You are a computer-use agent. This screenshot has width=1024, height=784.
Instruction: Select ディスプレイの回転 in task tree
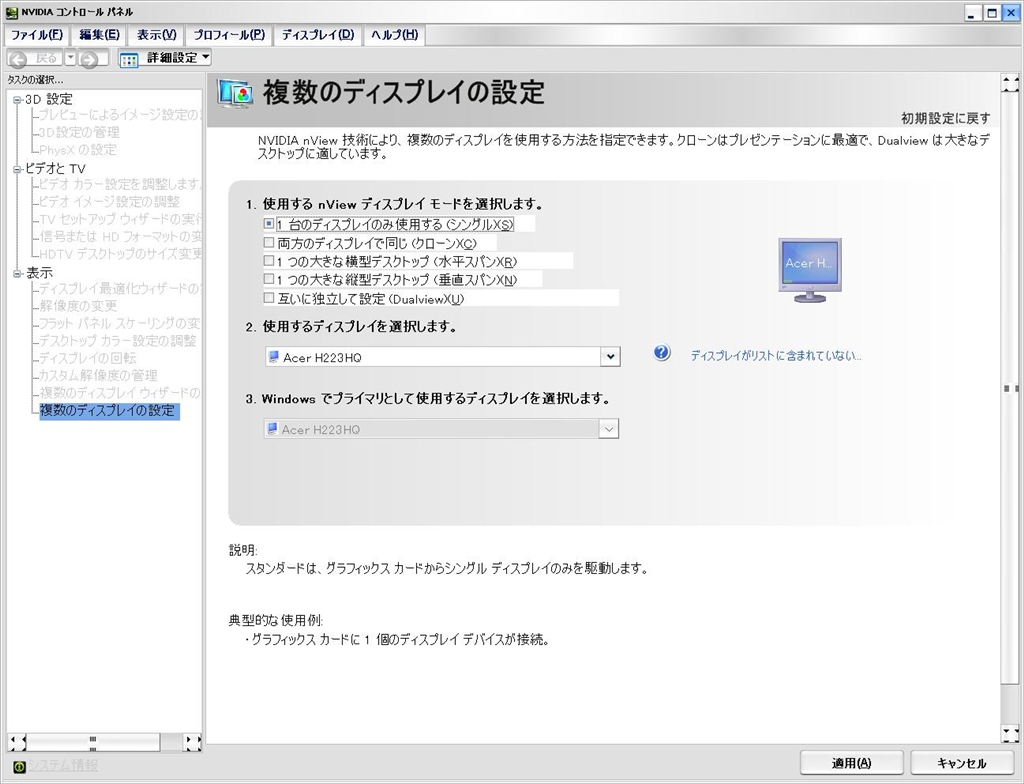coord(88,358)
